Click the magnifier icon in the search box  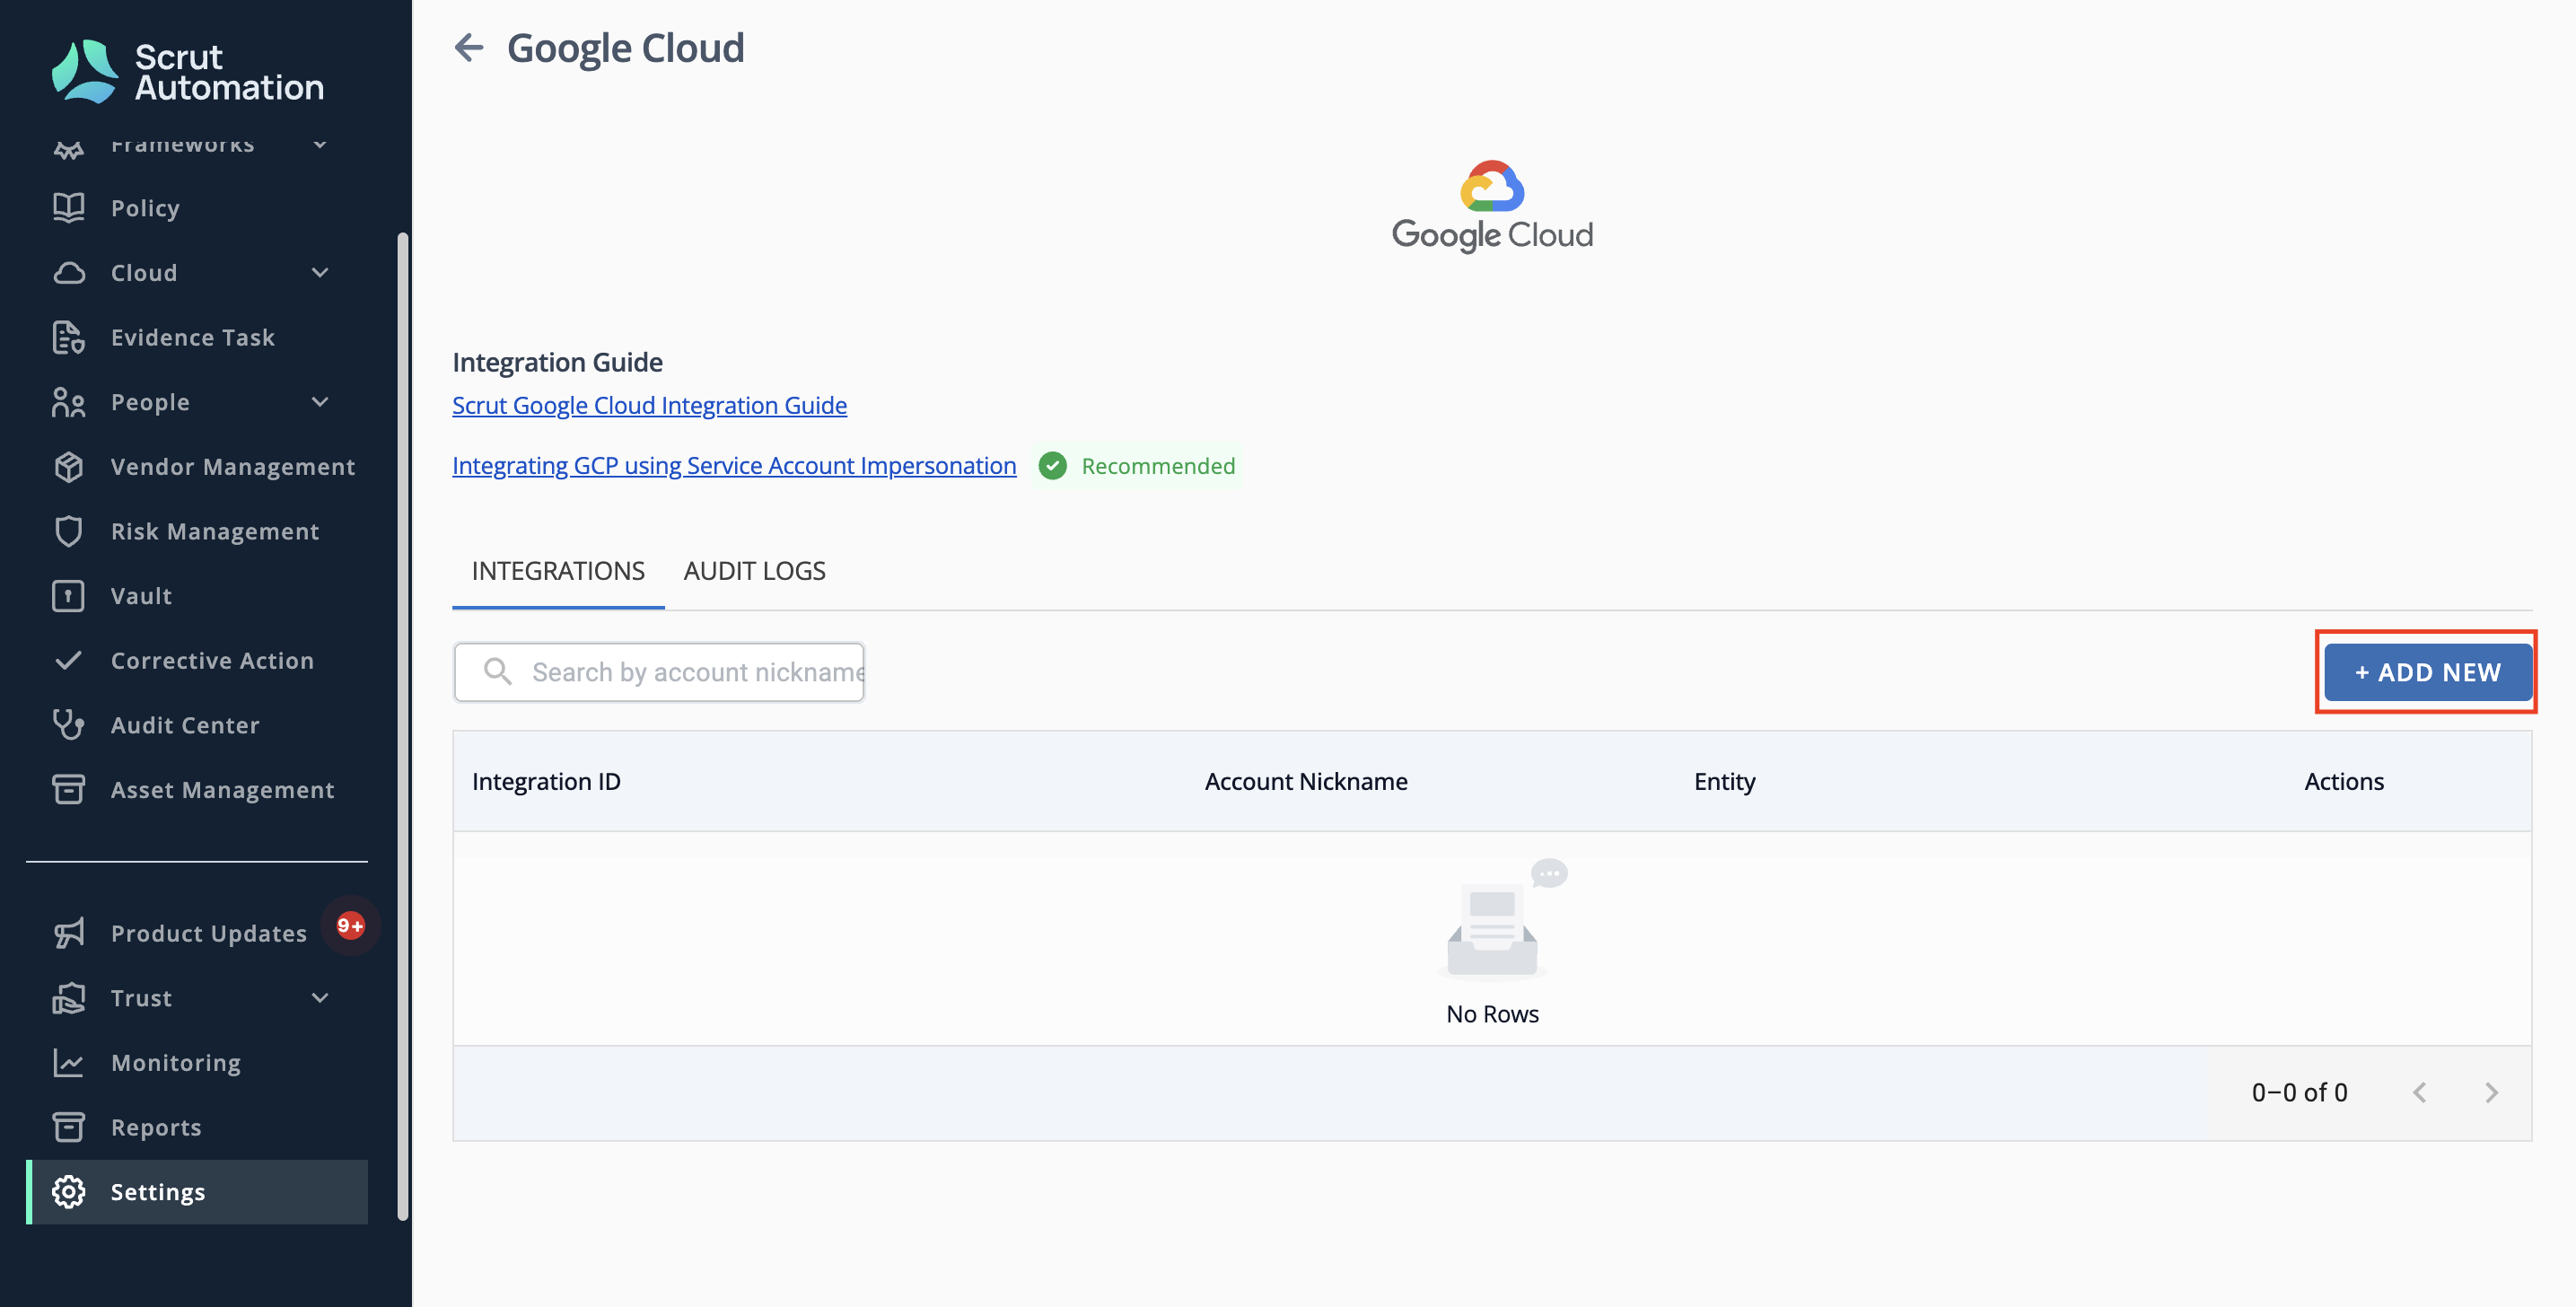click(x=497, y=671)
